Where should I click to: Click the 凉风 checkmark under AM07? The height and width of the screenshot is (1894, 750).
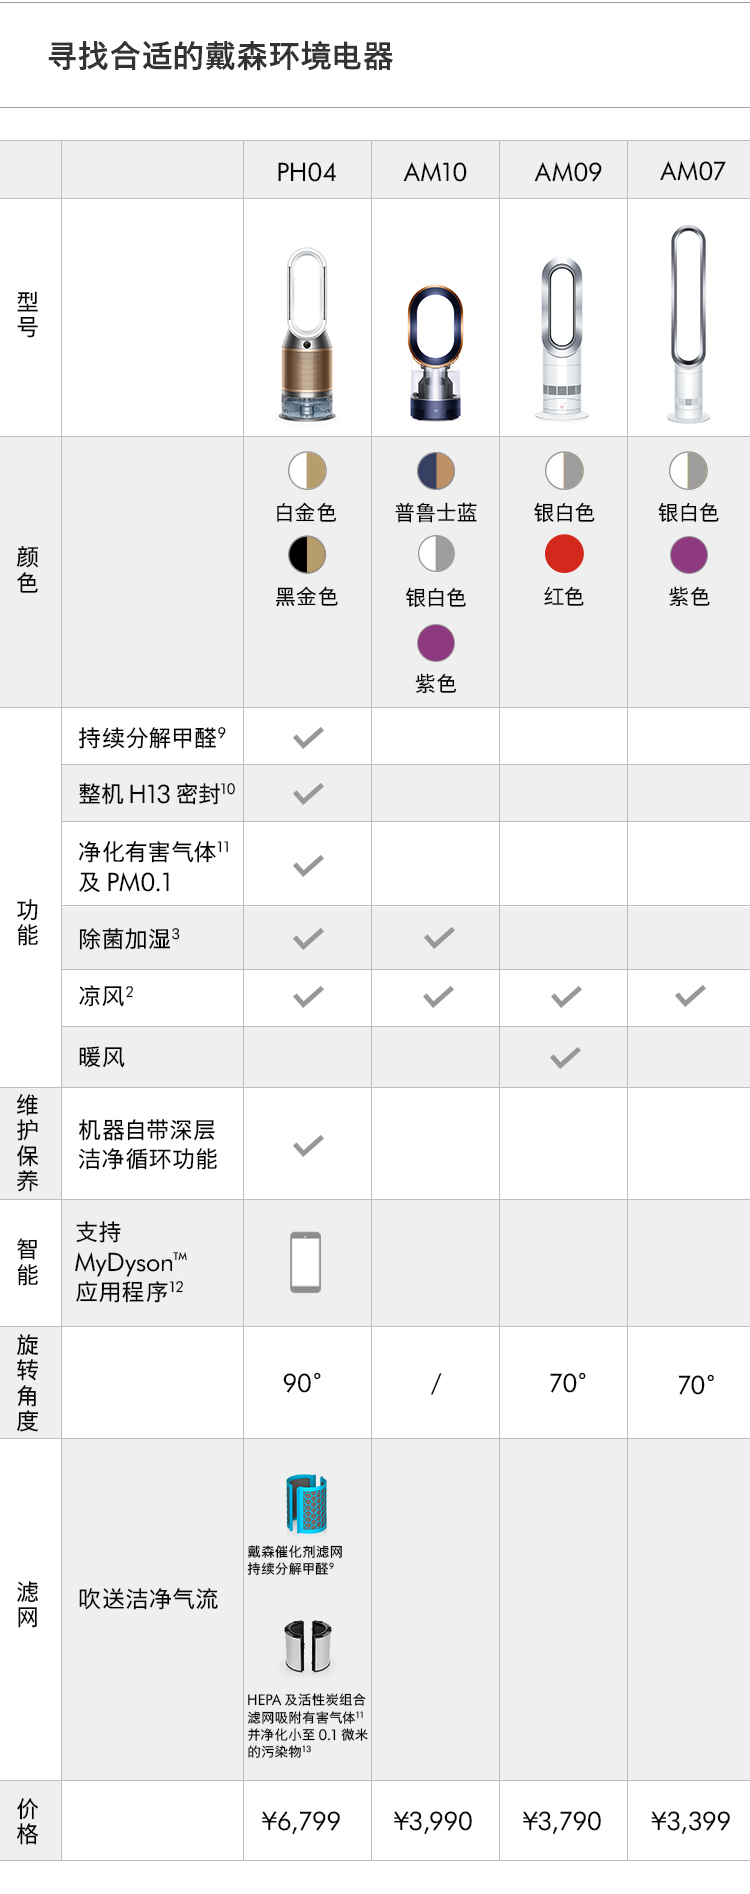690,995
